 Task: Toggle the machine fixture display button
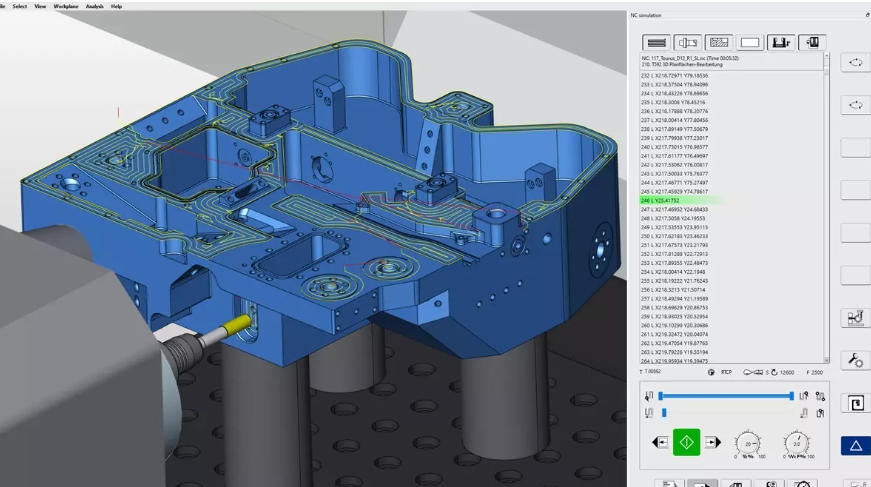(782, 43)
